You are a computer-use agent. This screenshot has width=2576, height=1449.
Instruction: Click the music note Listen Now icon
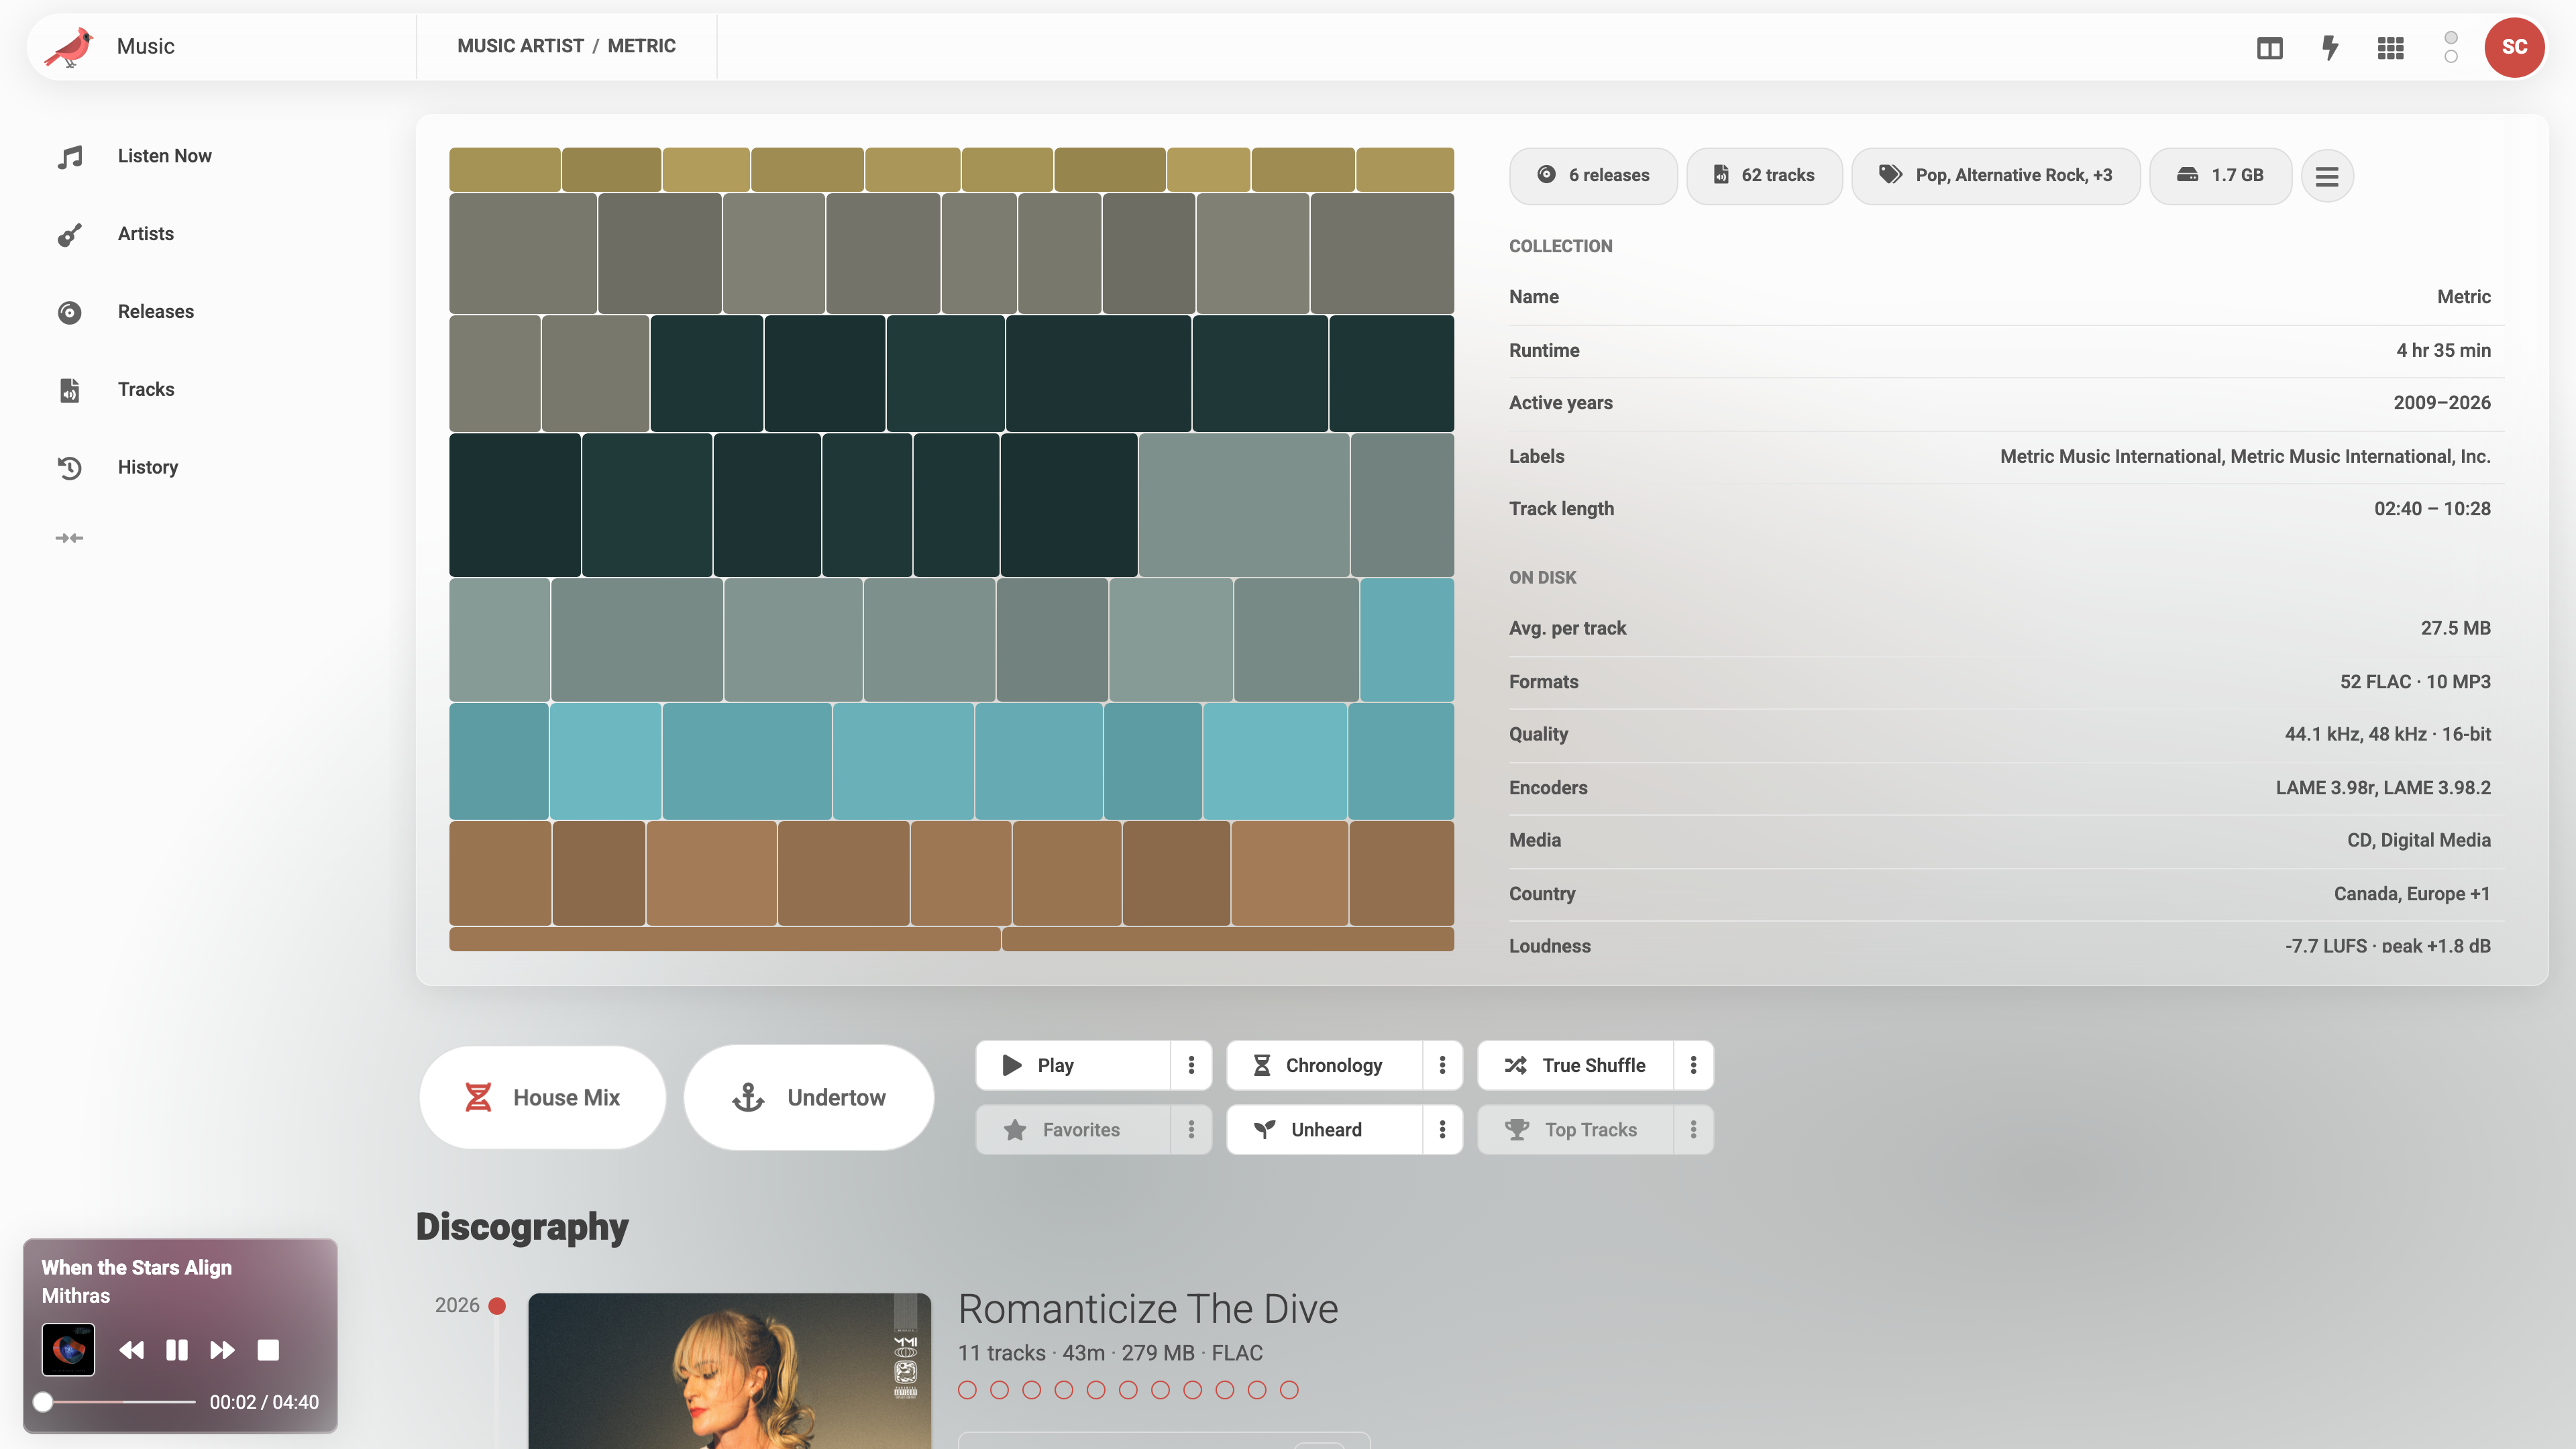click(x=69, y=156)
